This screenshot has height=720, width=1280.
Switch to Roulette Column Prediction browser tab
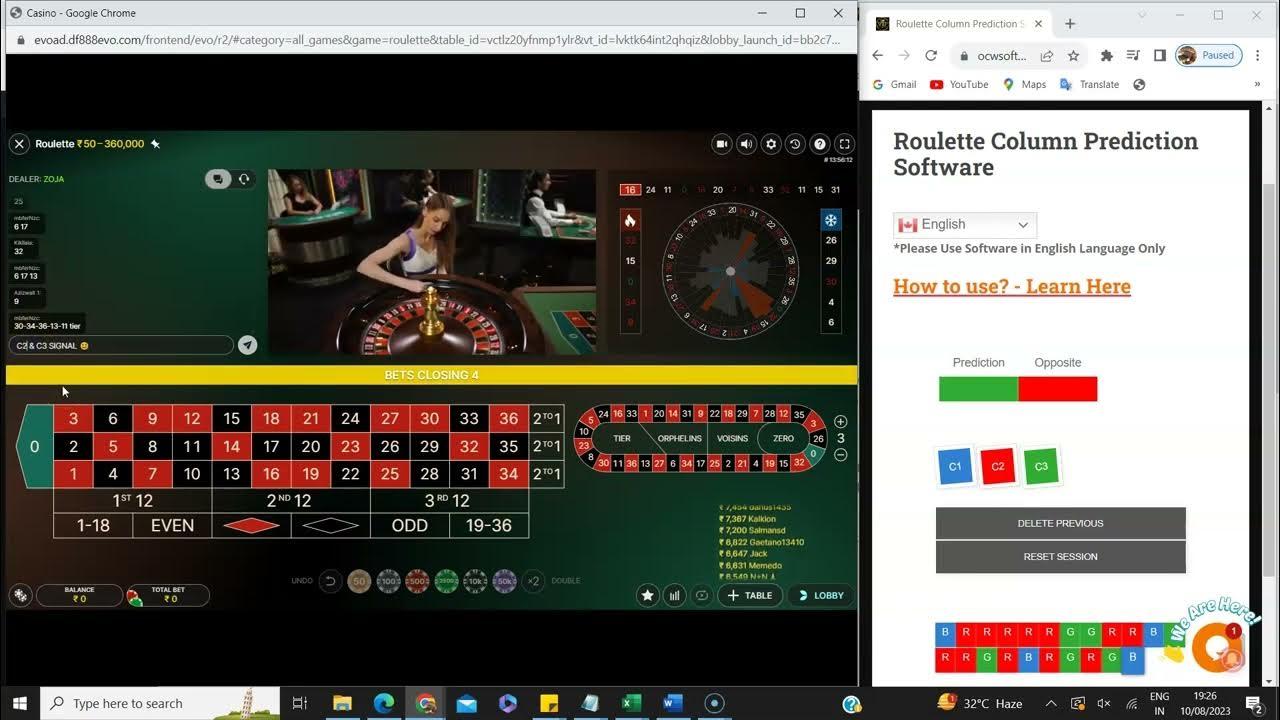958,24
